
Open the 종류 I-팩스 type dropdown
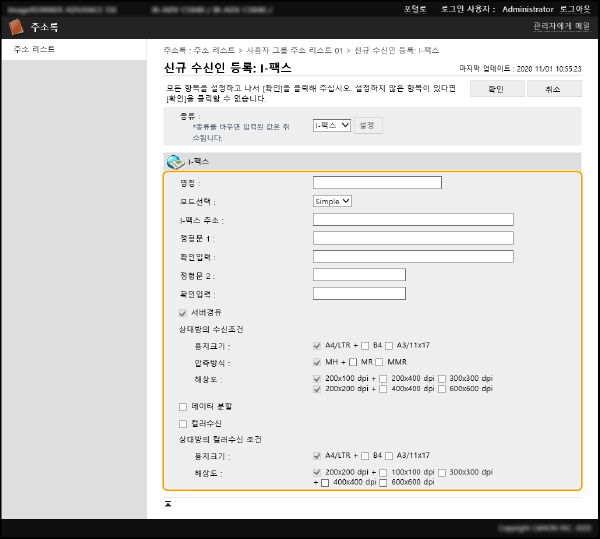pyautogui.click(x=331, y=125)
